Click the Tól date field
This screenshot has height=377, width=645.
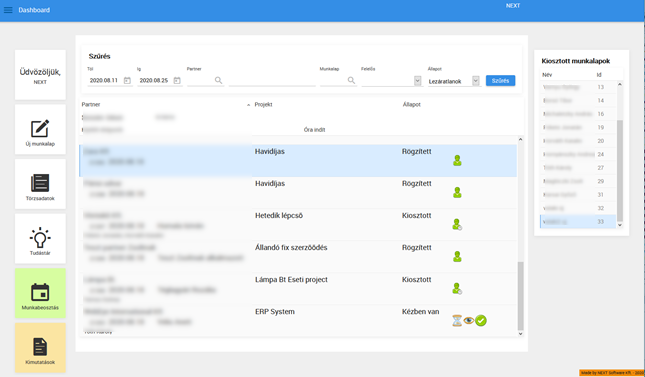click(x=105, y=80)
